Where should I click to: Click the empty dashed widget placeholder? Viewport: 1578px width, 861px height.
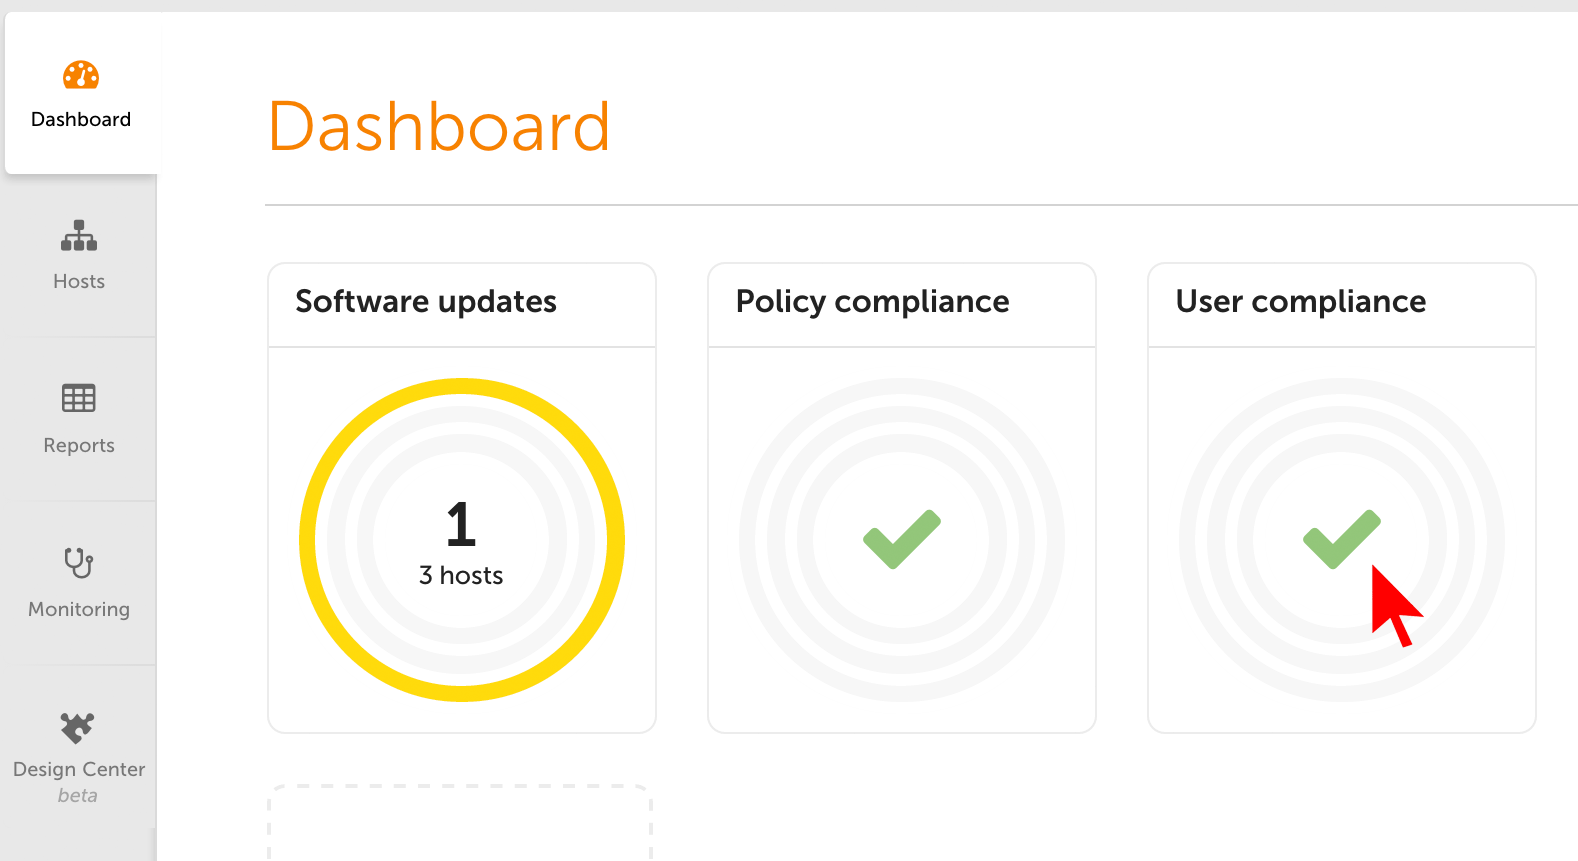tap(460, 825)
